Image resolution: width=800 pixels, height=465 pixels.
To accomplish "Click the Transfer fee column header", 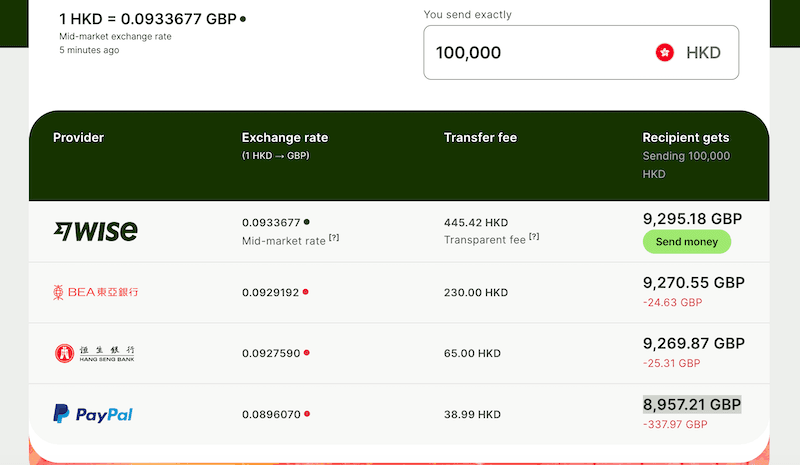I will coord(480,138).
